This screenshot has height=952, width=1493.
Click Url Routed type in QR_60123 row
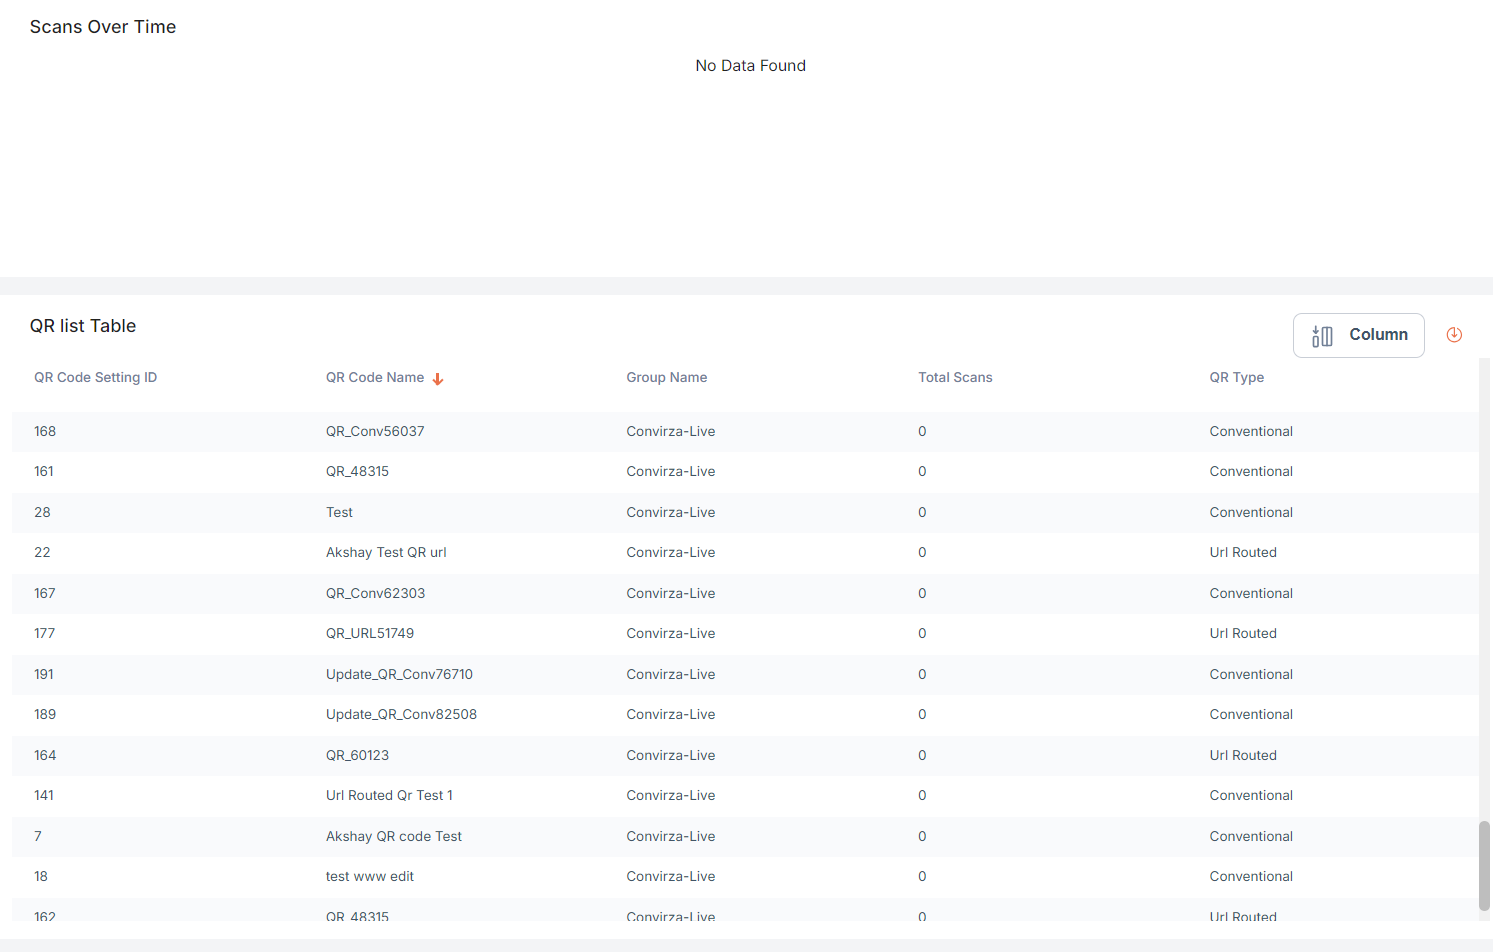1242,756
